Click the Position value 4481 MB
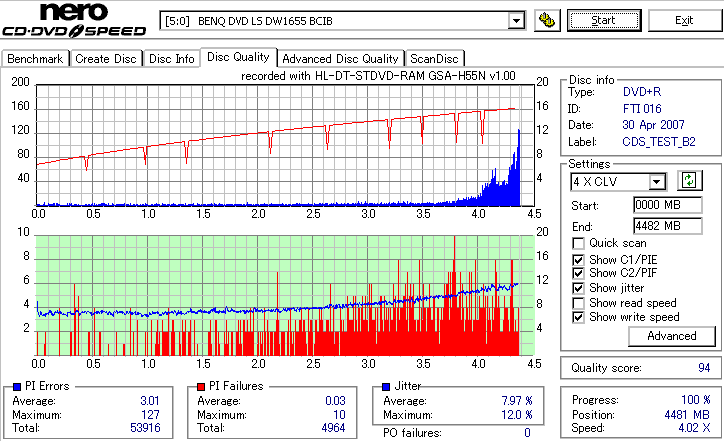Viewport: 724px width, 441px height. coord(688,415)
